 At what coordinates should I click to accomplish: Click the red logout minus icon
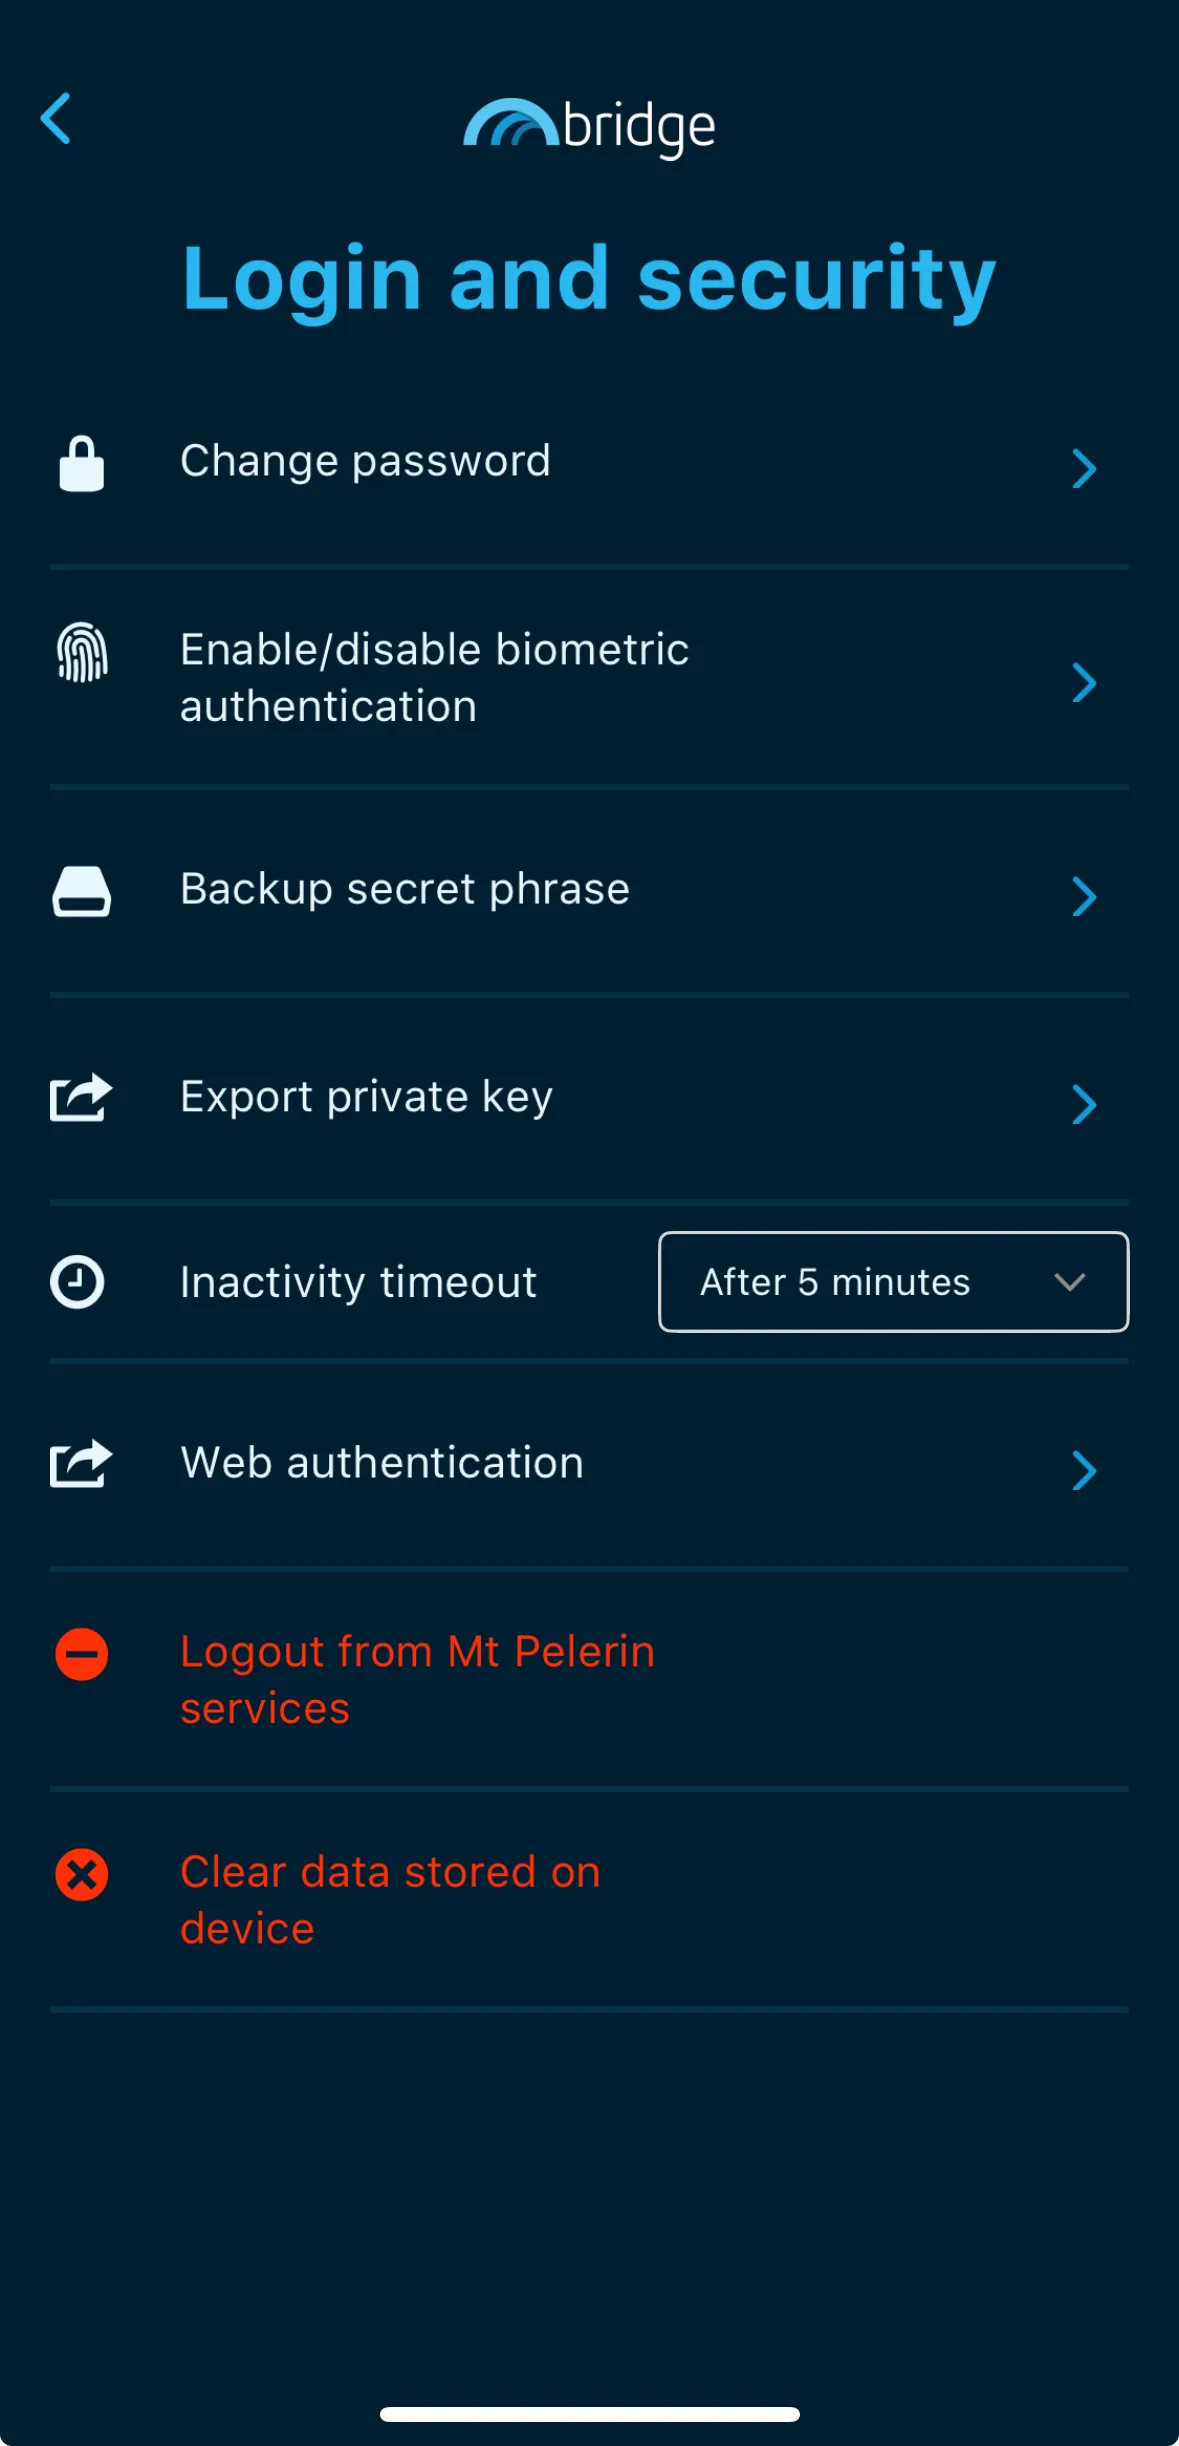point(80,1654)
